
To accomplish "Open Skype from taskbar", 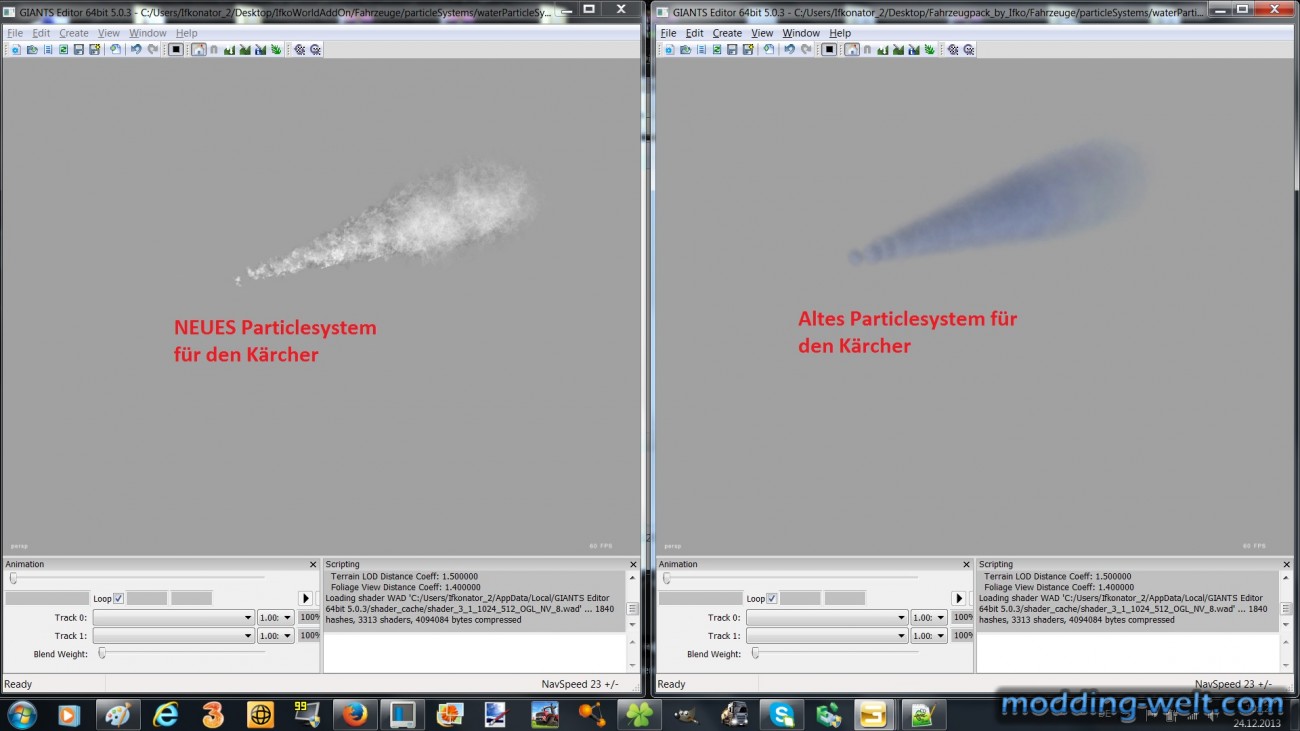I will [782, 715].
